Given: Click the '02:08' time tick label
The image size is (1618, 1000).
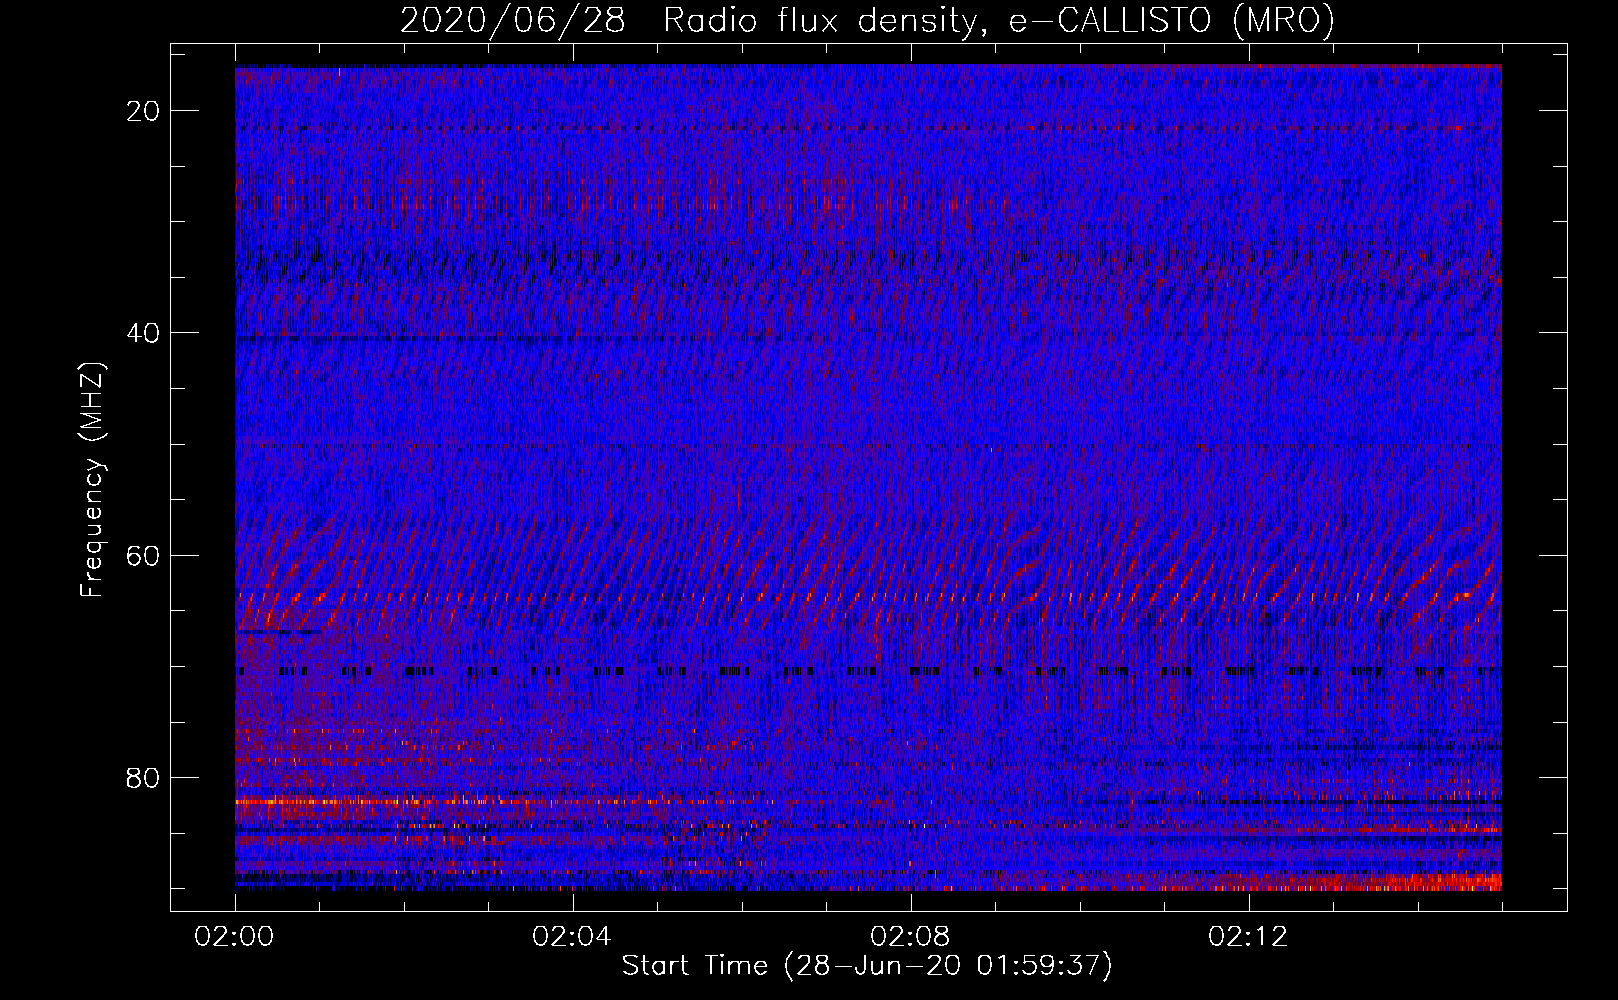Looking at the screenshot, I should point(910,937).
